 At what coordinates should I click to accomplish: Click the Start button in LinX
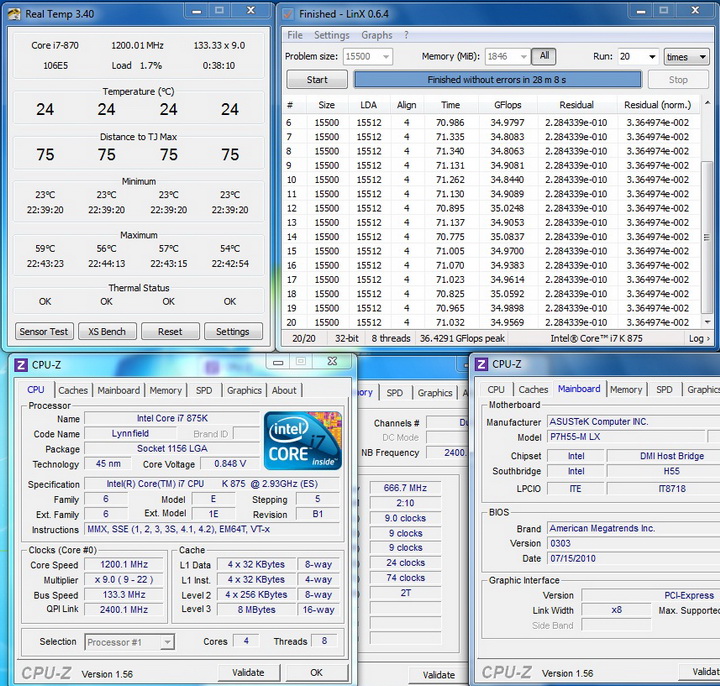point(317,79)
